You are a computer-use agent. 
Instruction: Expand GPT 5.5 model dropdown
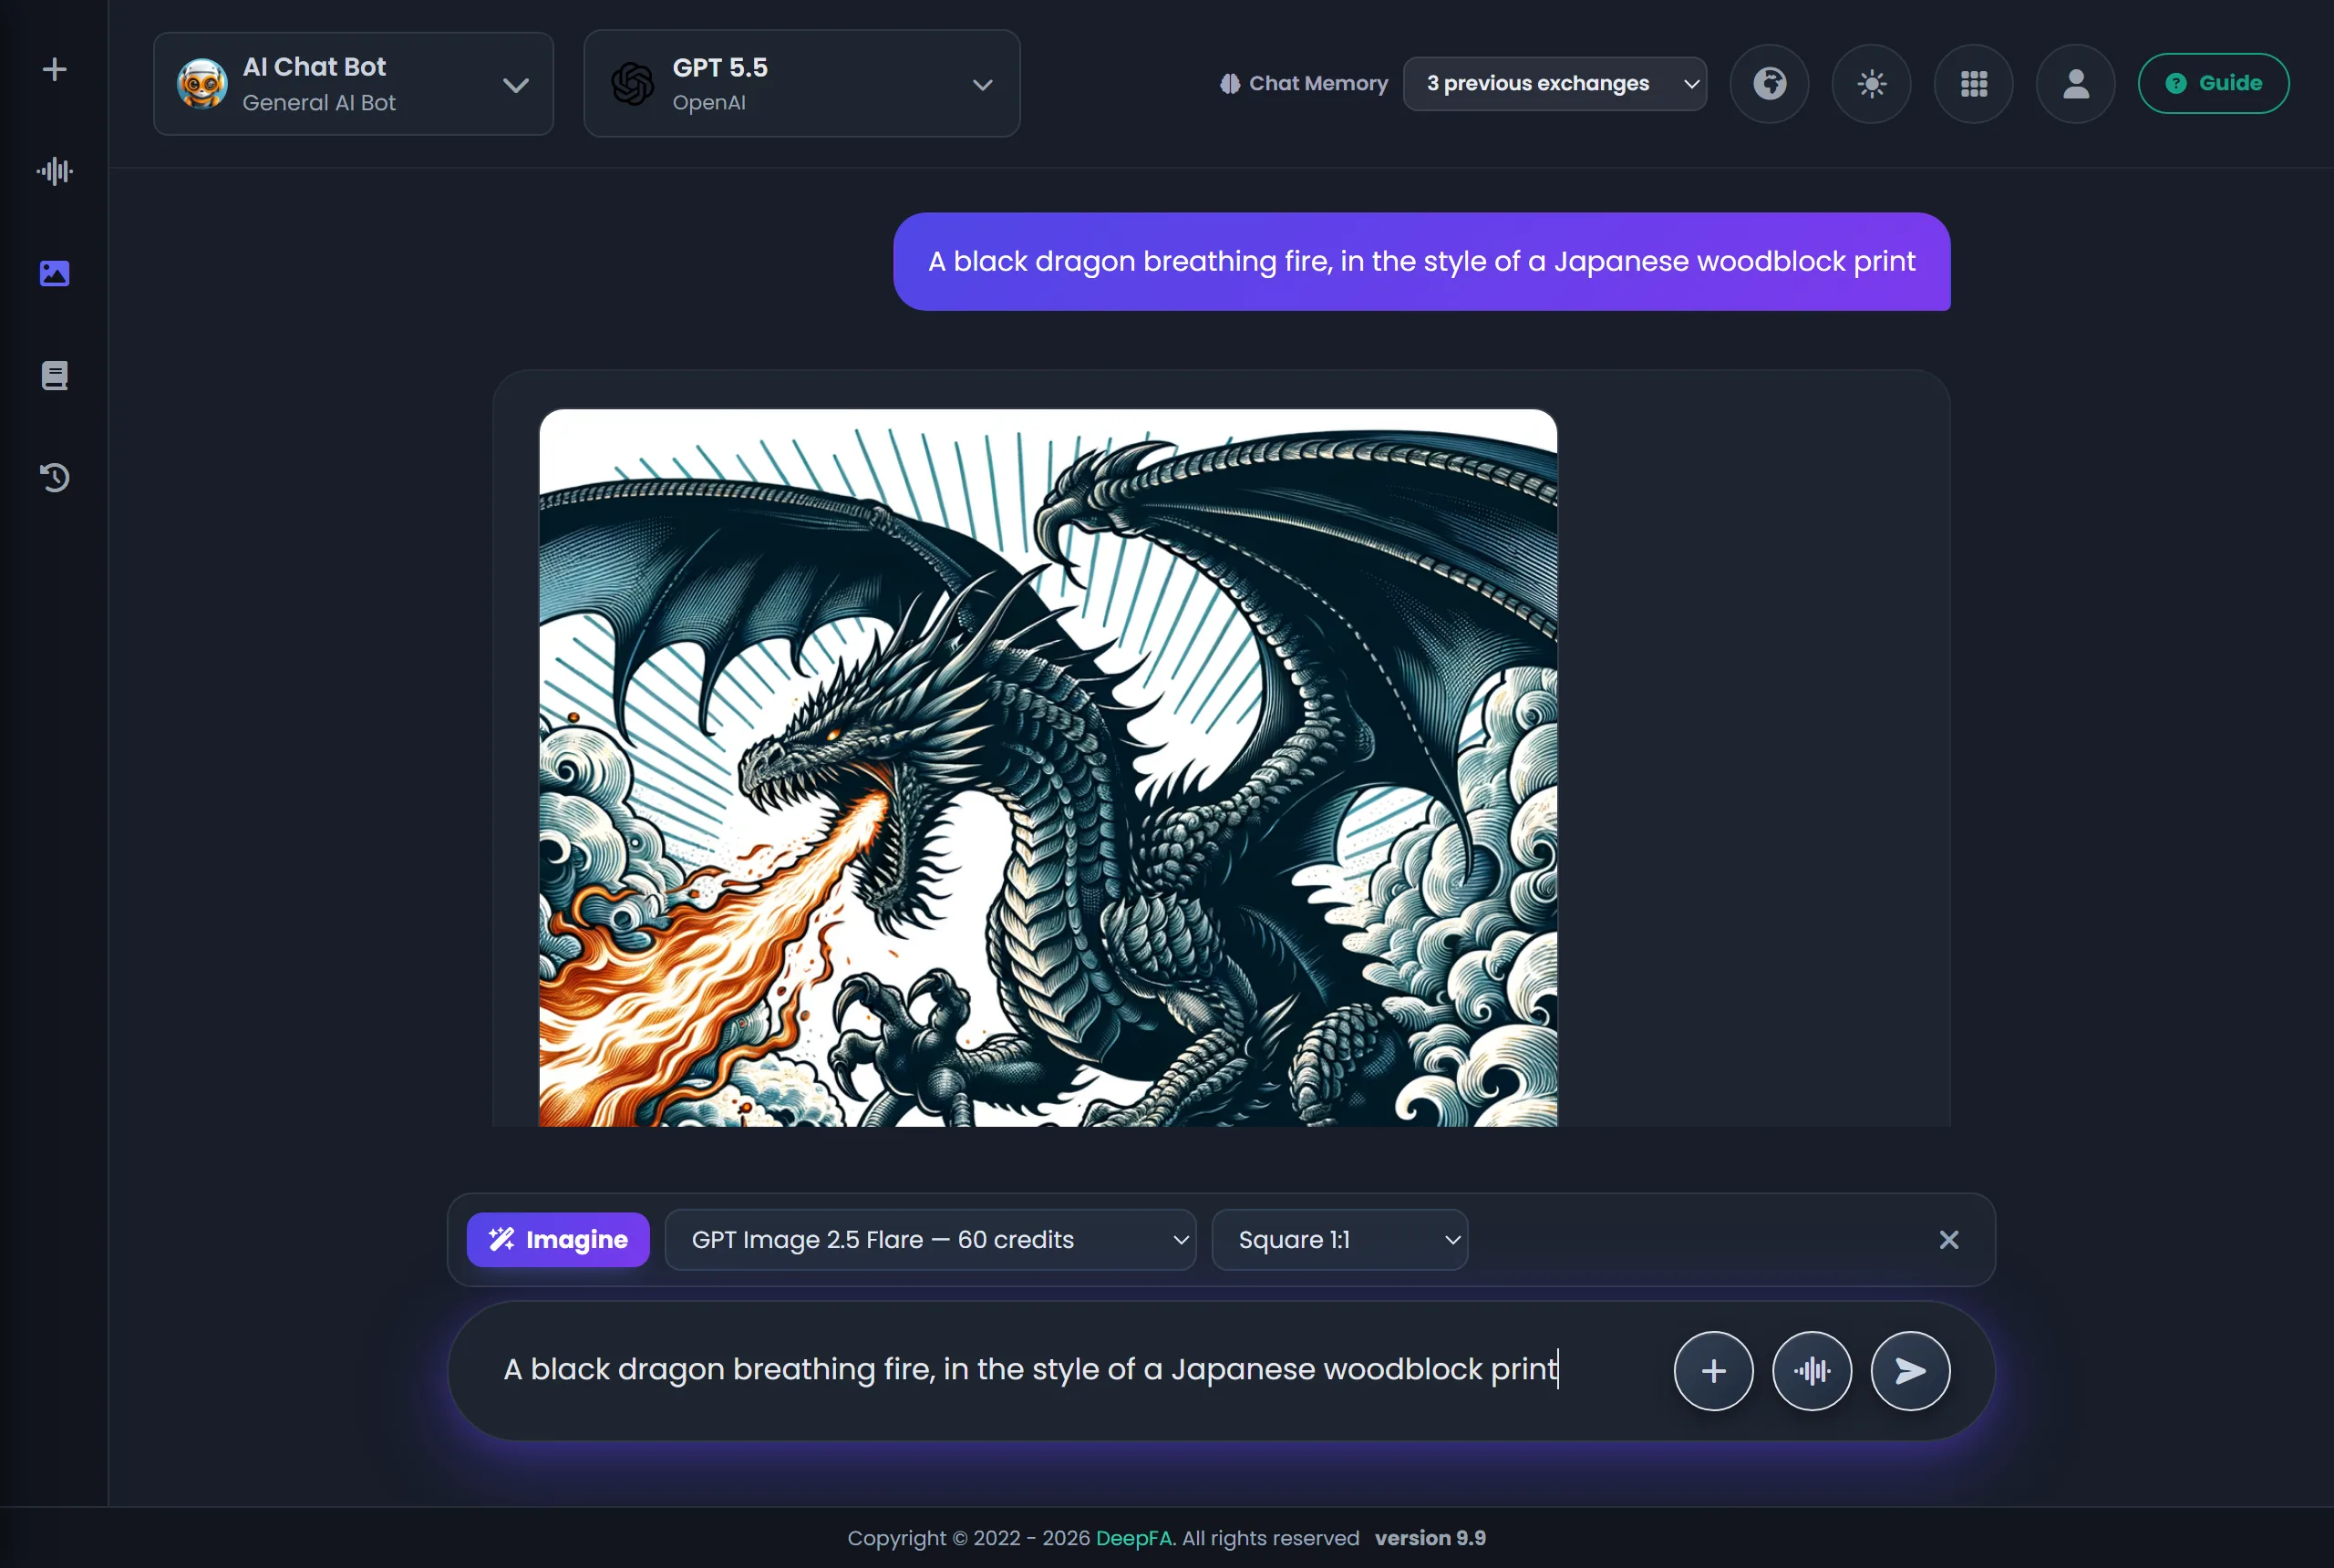click(x=801, y=83)
